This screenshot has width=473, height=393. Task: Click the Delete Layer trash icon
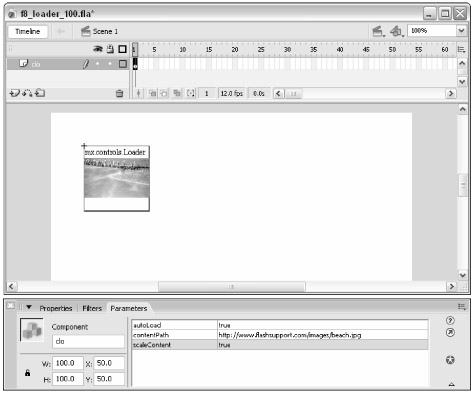tap(119, 94)
